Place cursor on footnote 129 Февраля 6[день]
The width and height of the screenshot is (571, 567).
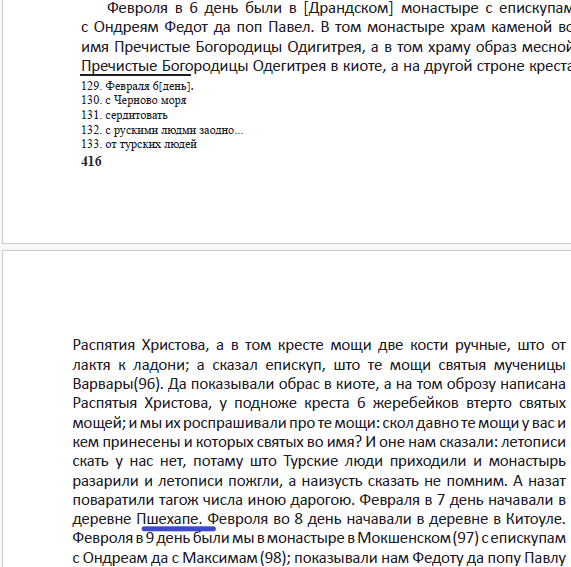(x=137, y=86)
